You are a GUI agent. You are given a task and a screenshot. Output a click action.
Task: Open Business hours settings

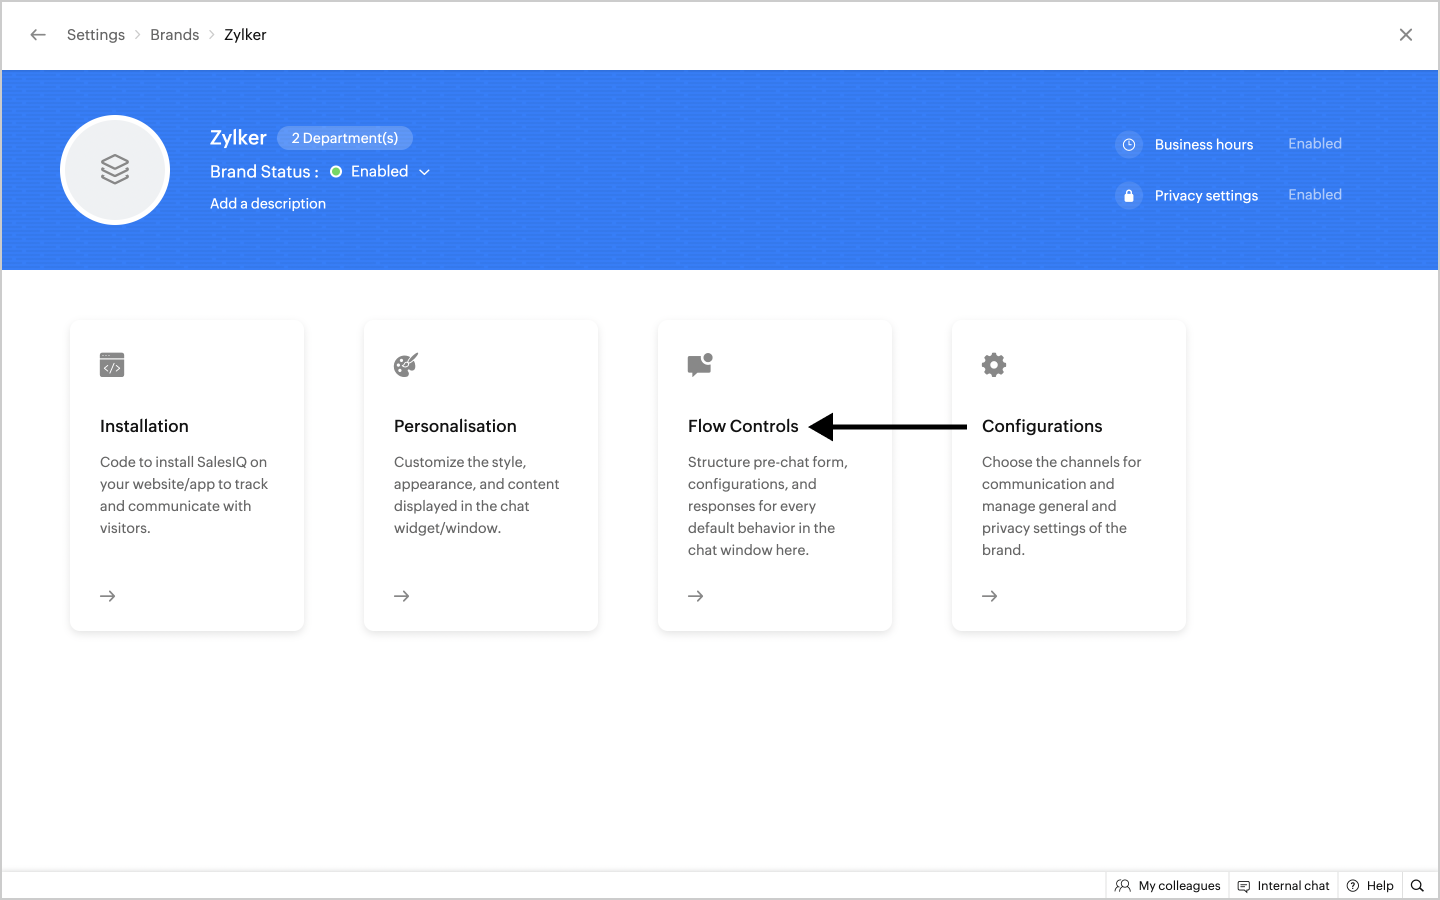1204,145
